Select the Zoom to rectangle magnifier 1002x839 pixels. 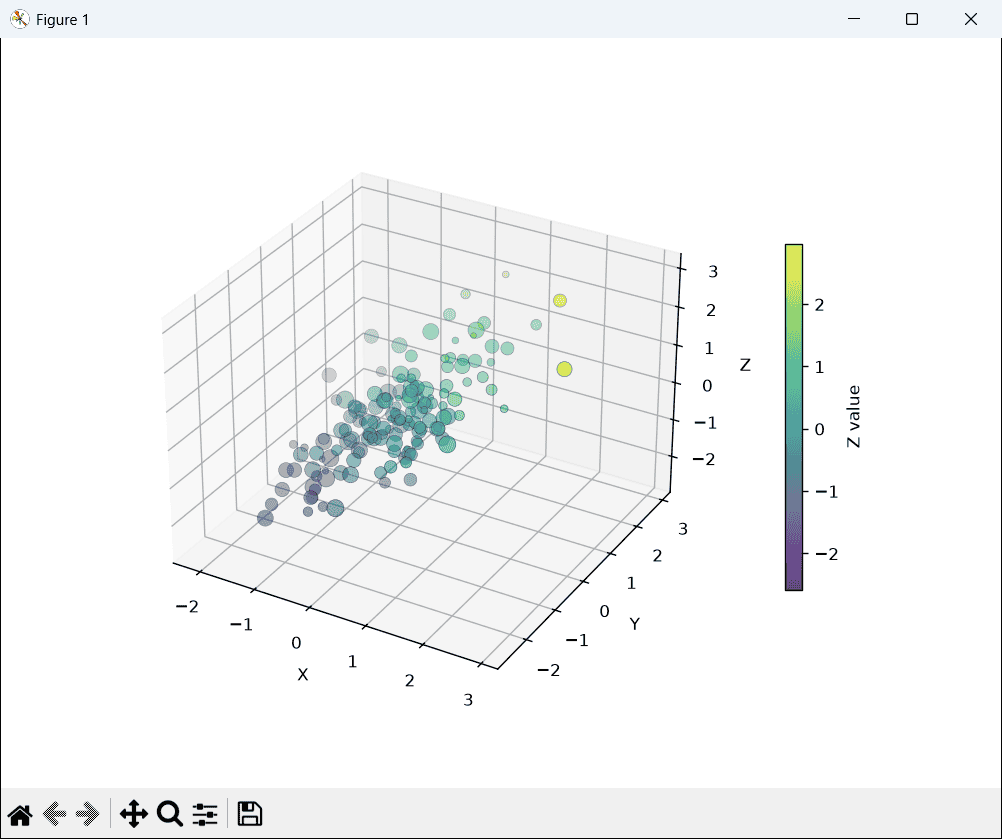coord(170,814)
